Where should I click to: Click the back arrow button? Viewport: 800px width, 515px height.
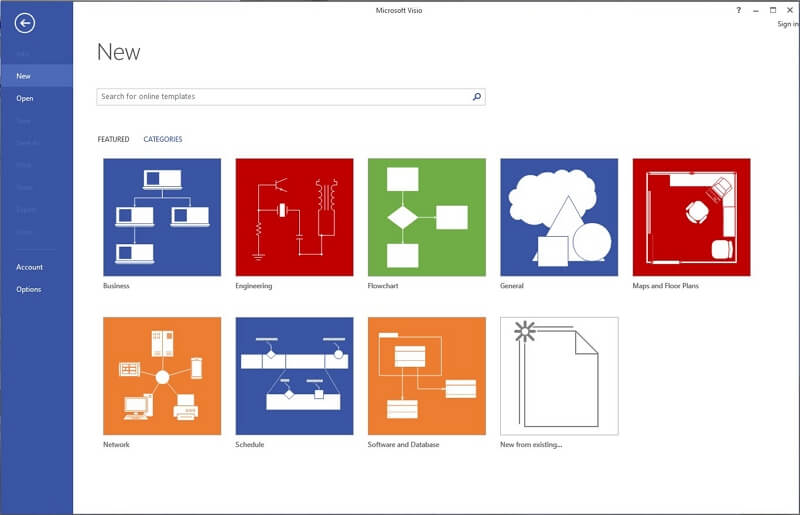click(x=24, y=23)
